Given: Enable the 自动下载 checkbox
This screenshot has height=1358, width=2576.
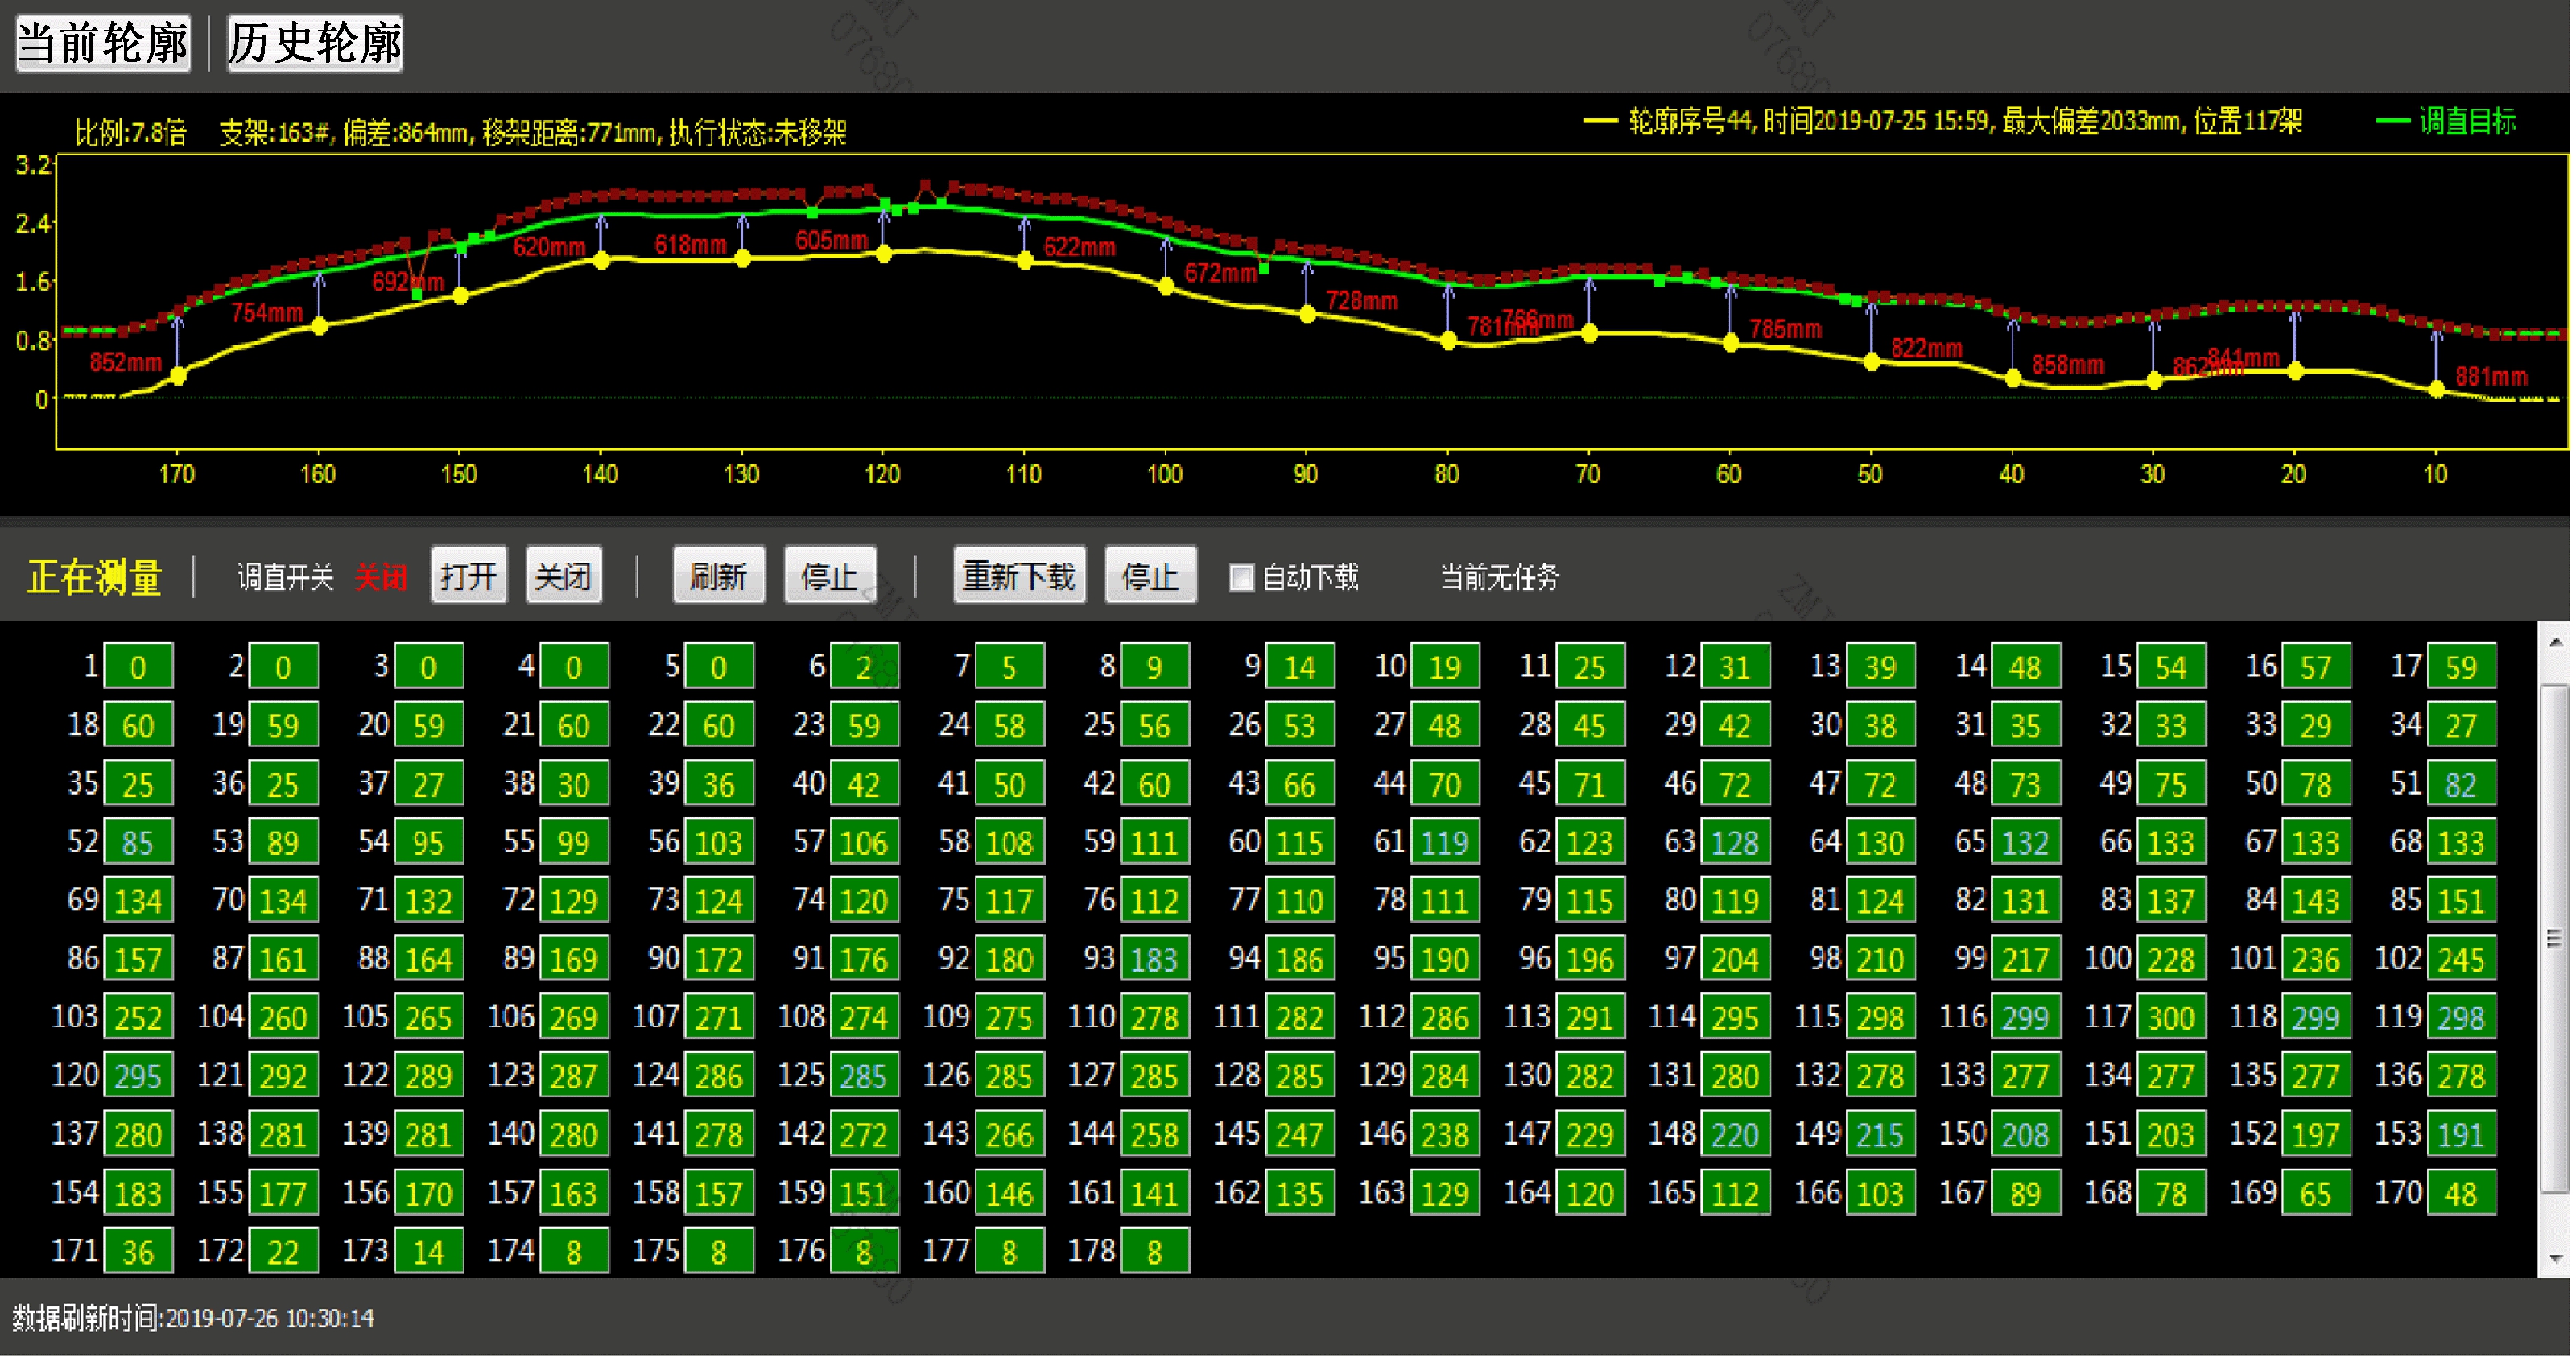Looking at the screenshot, I should click(1241, 578).
